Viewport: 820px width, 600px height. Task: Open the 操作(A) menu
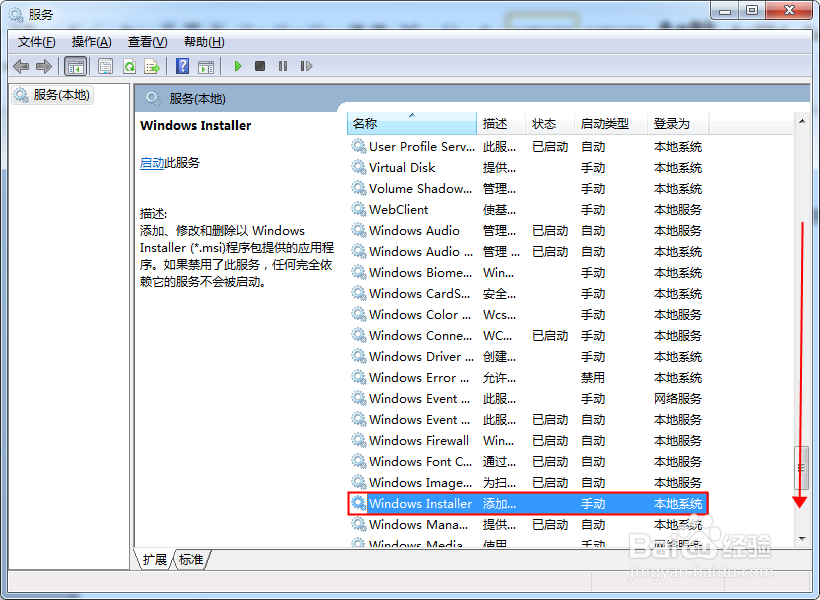(92, 41)
